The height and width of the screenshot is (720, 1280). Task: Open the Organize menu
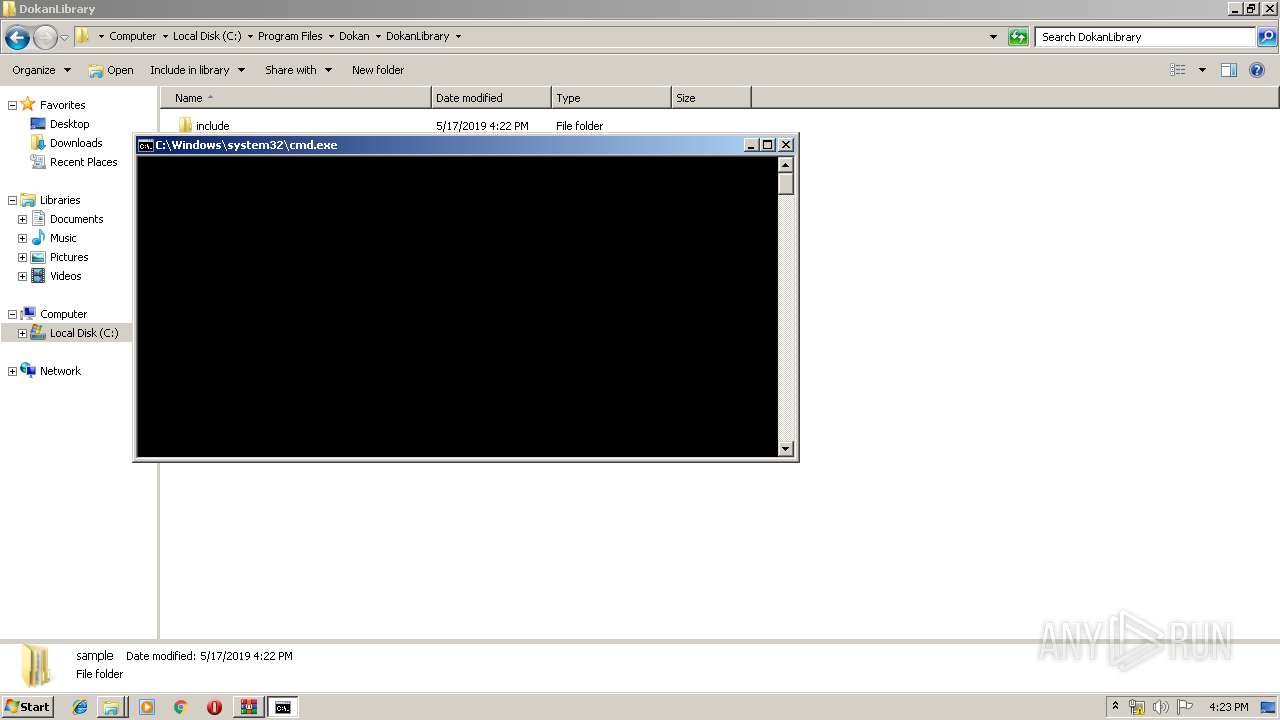(x=41, y=70)
